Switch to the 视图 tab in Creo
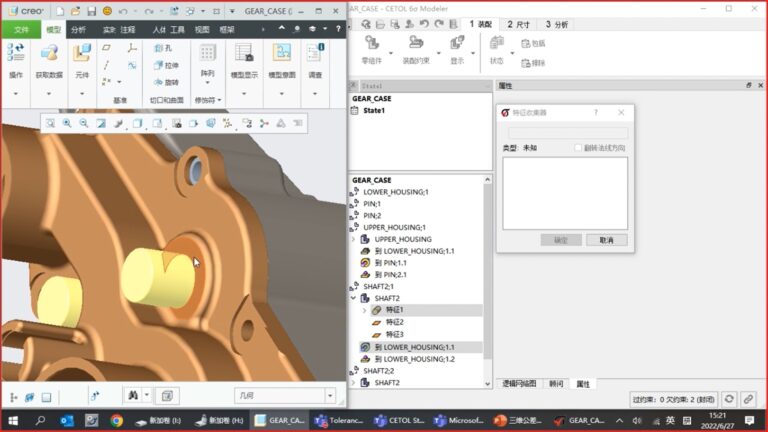This screenshot has height=432, width=768. (x=202, y=29)
